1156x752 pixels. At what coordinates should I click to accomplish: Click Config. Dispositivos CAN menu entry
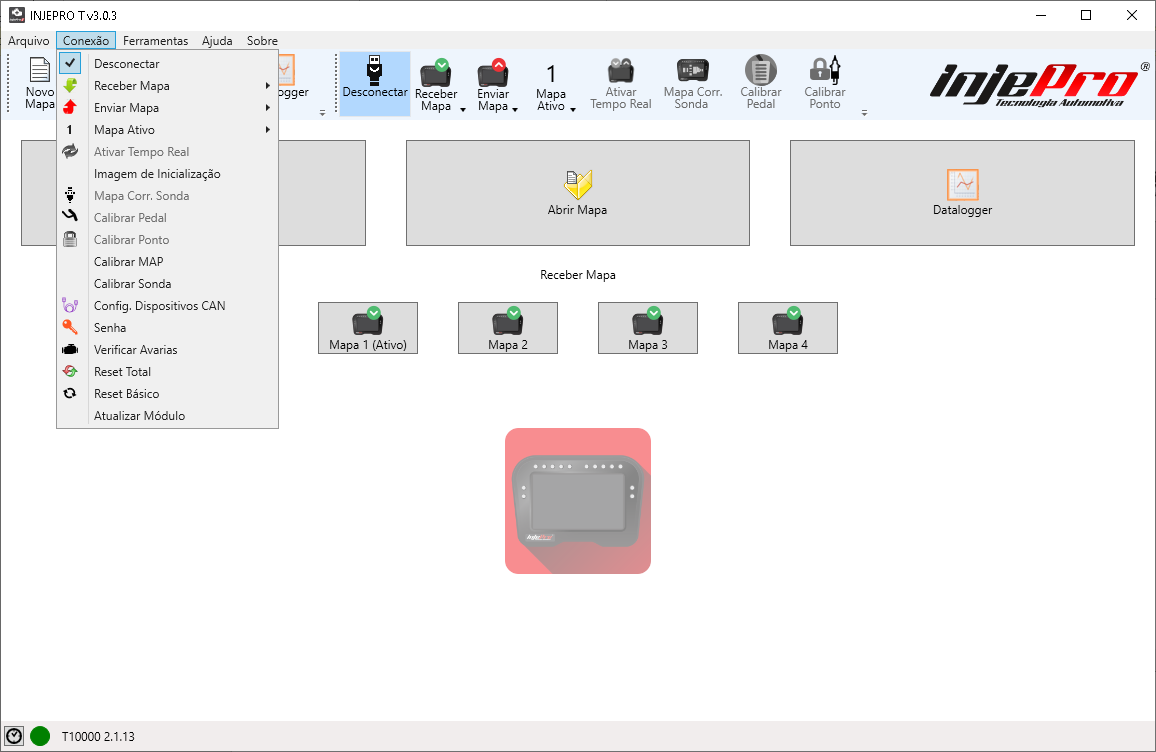(159, 306)
